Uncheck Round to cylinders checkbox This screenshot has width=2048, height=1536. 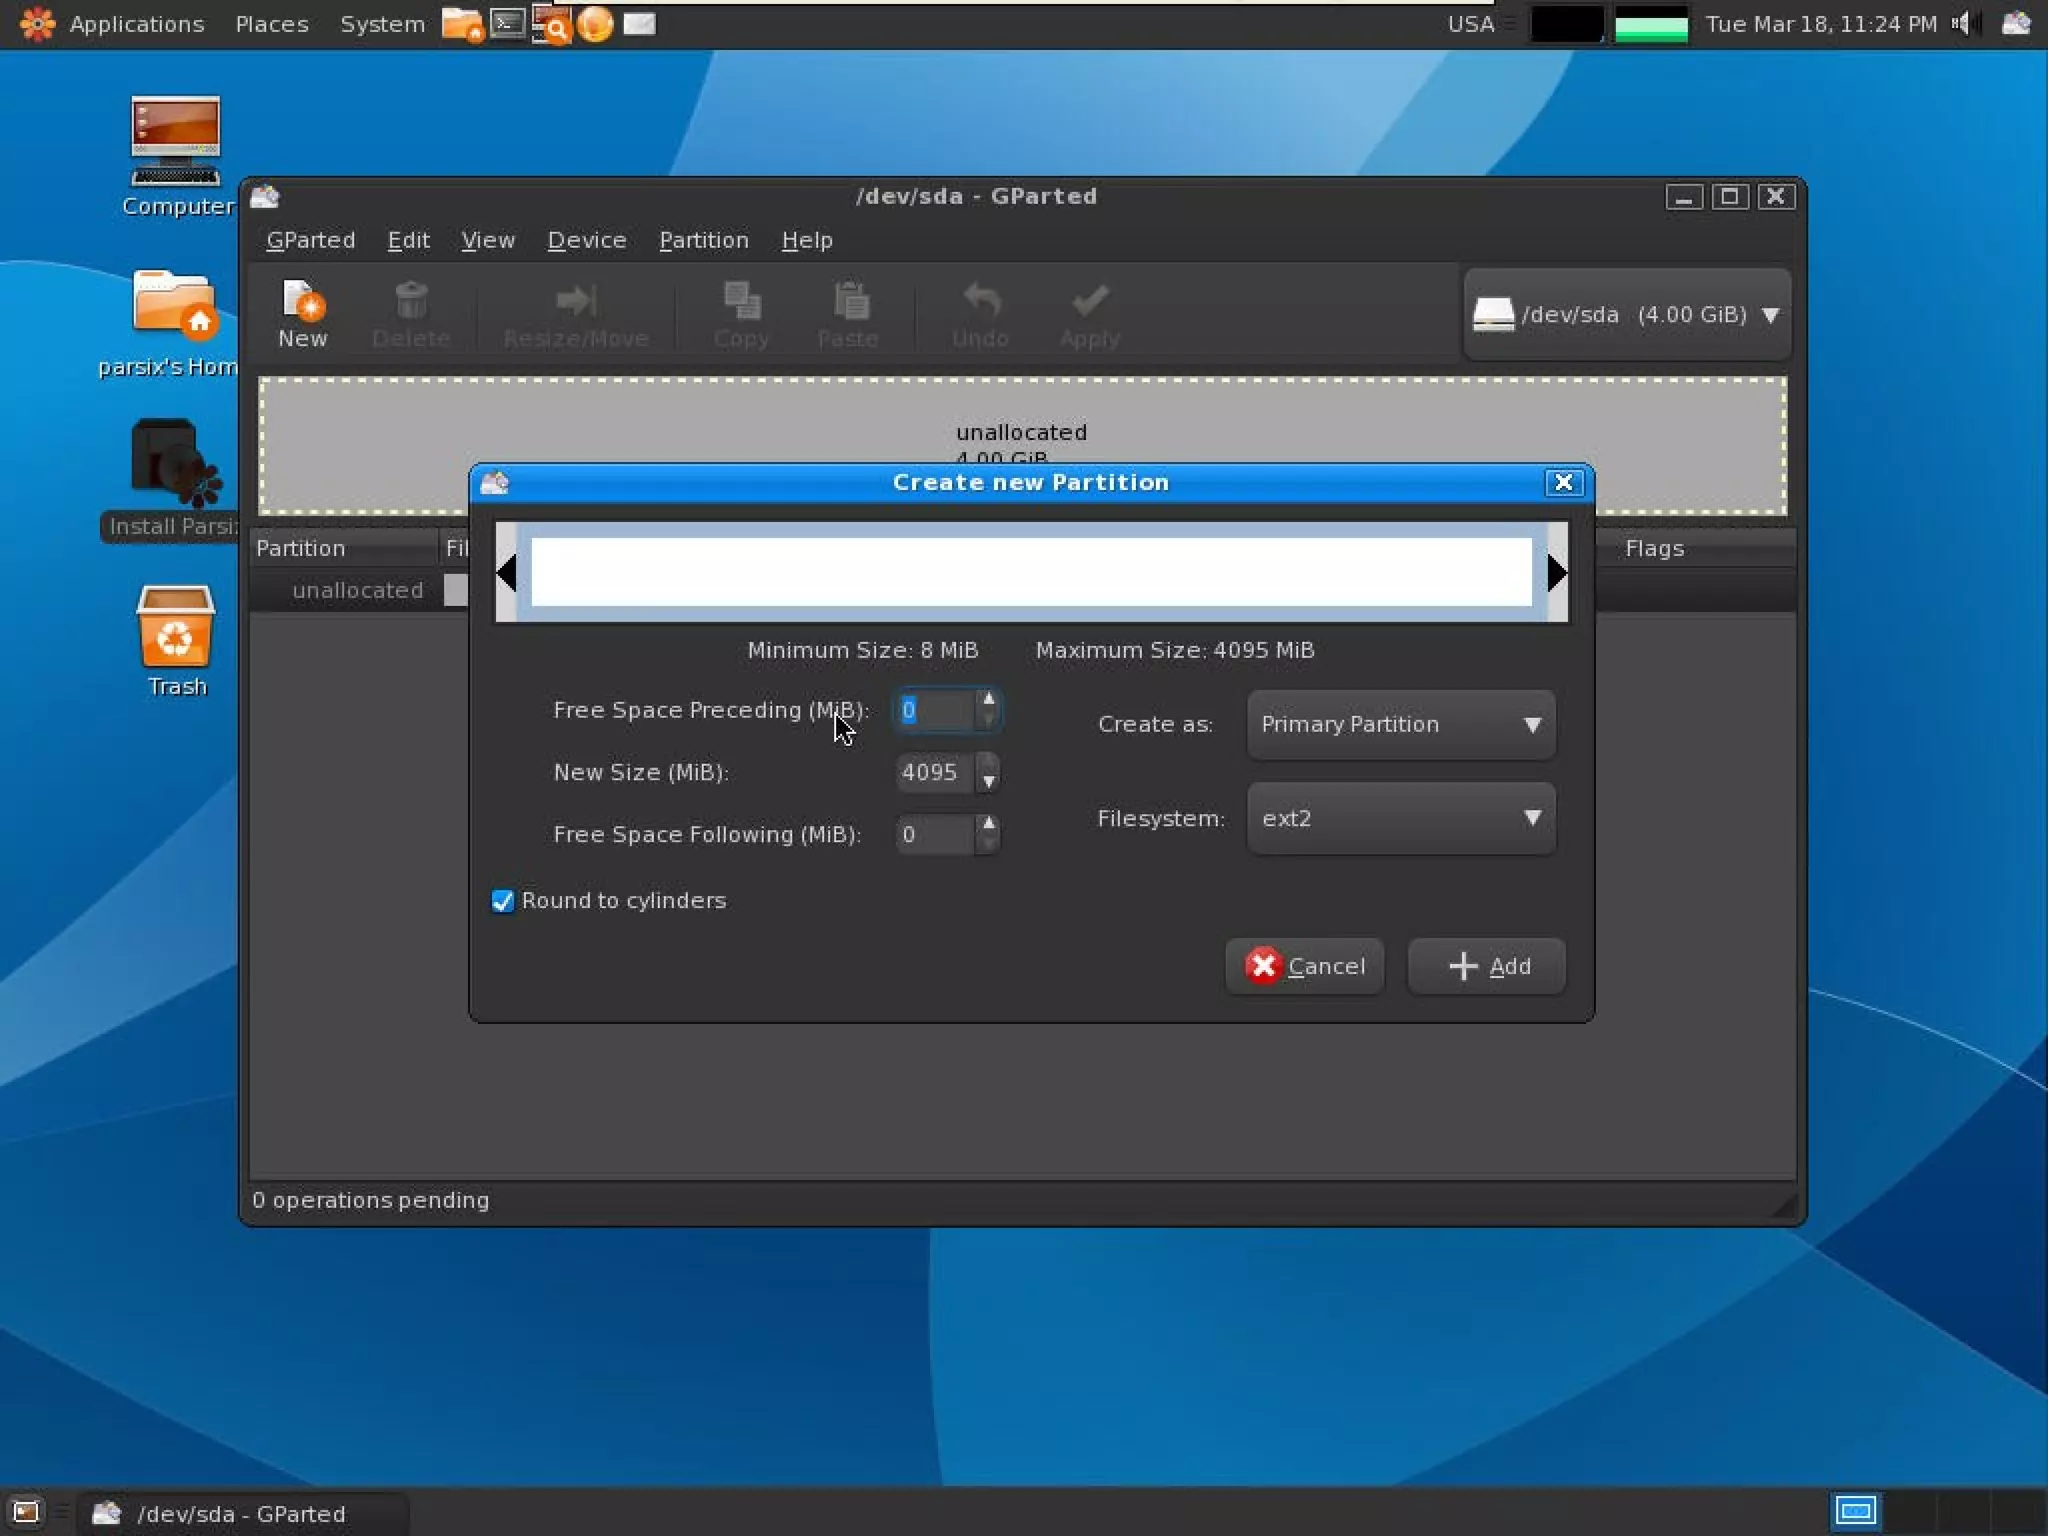[503, 901]
